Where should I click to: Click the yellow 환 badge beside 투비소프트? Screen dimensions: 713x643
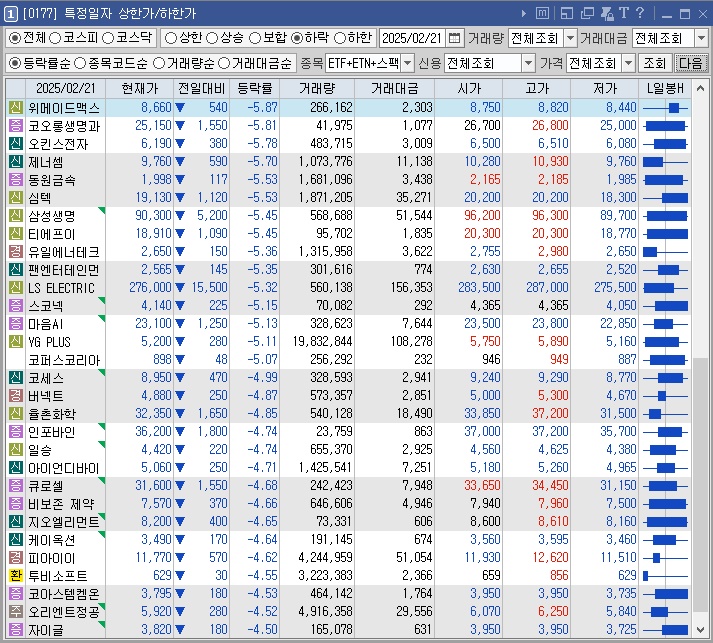click(x=15, y=576)
